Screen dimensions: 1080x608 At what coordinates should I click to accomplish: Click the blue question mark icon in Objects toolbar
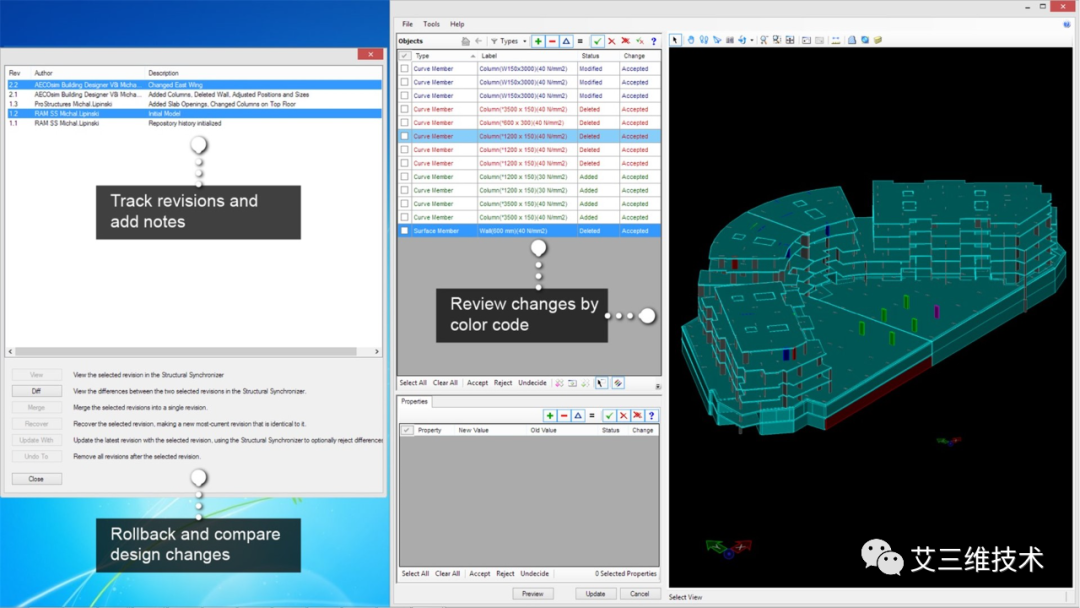[654, 41]
